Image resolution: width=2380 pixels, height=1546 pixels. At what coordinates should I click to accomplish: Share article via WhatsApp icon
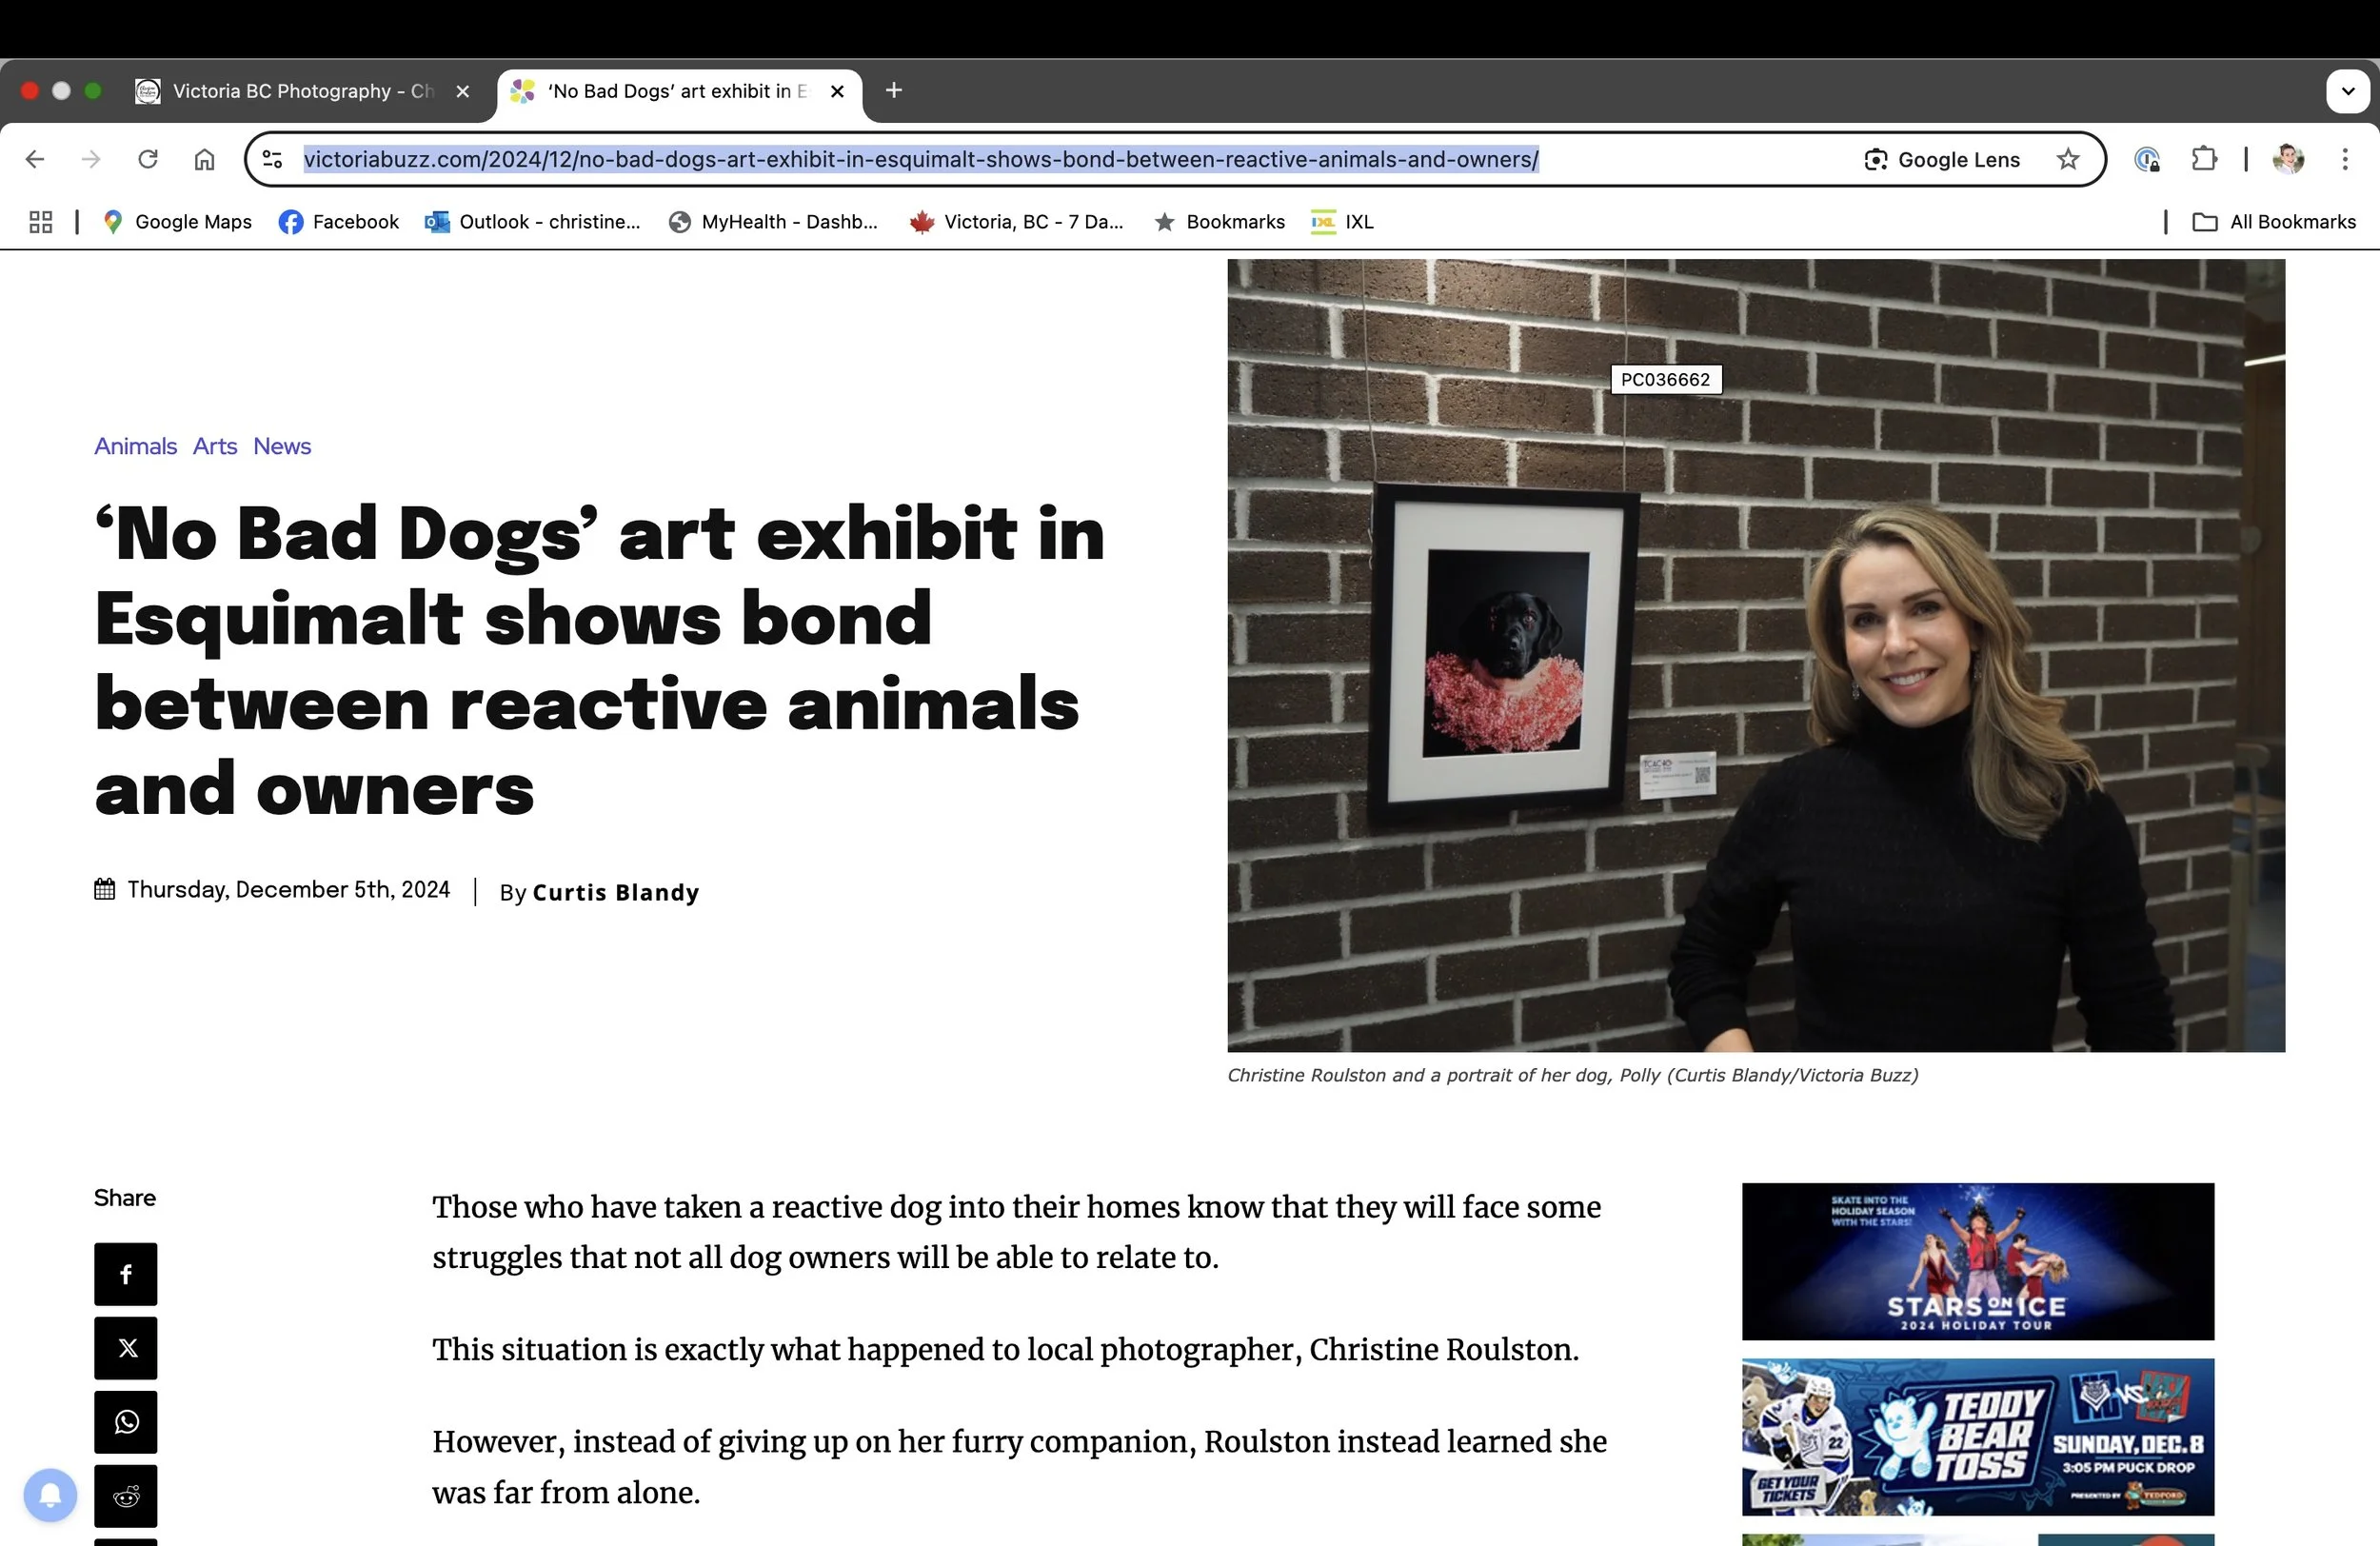coord(126,1422)
